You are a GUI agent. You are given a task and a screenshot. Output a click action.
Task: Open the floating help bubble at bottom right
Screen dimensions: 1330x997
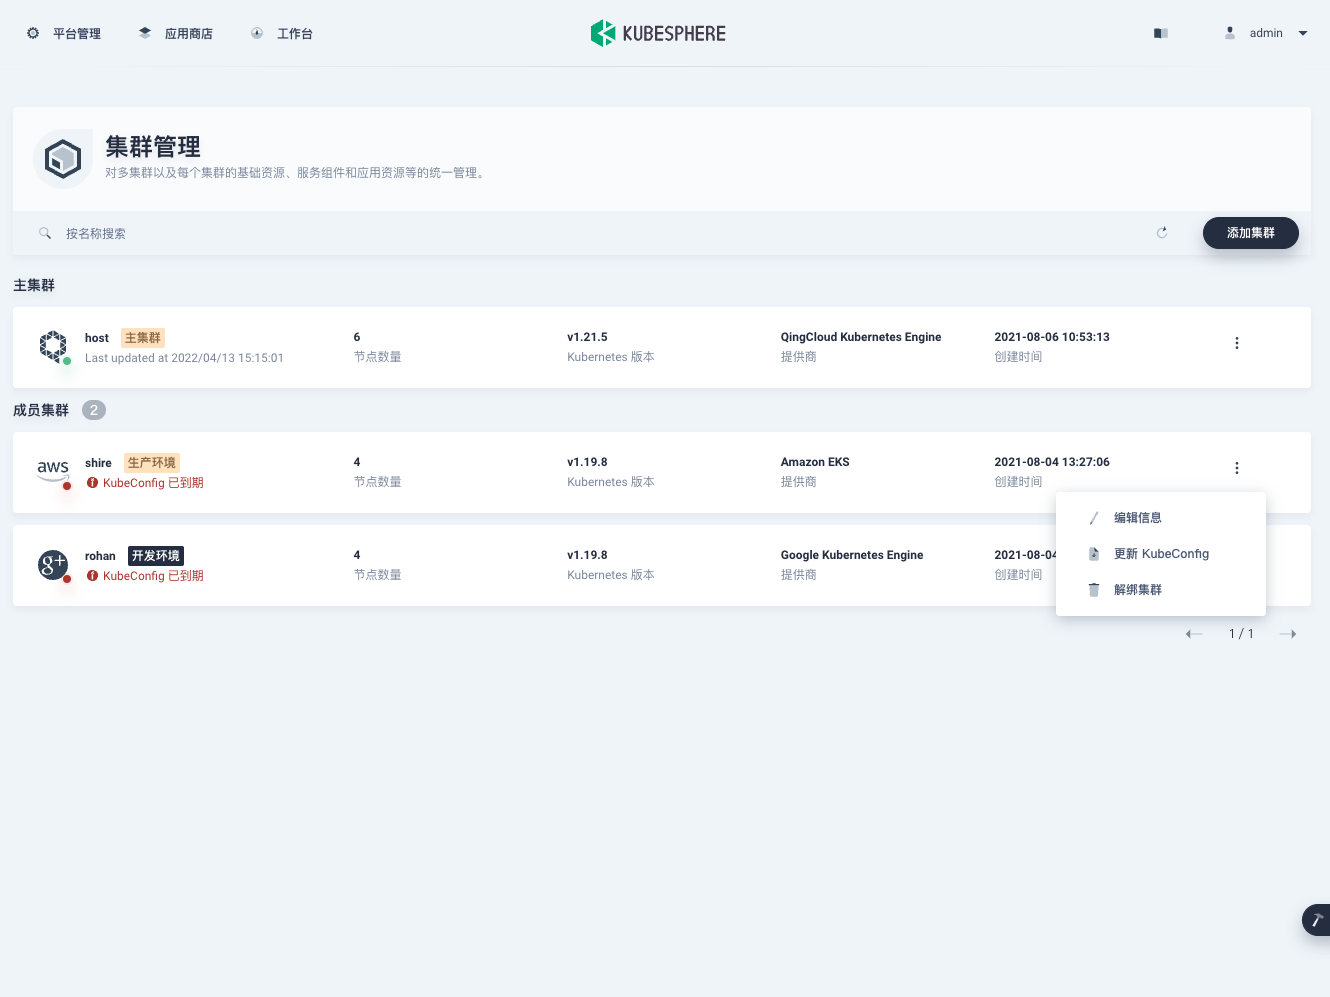click(x=1317, y=920)
